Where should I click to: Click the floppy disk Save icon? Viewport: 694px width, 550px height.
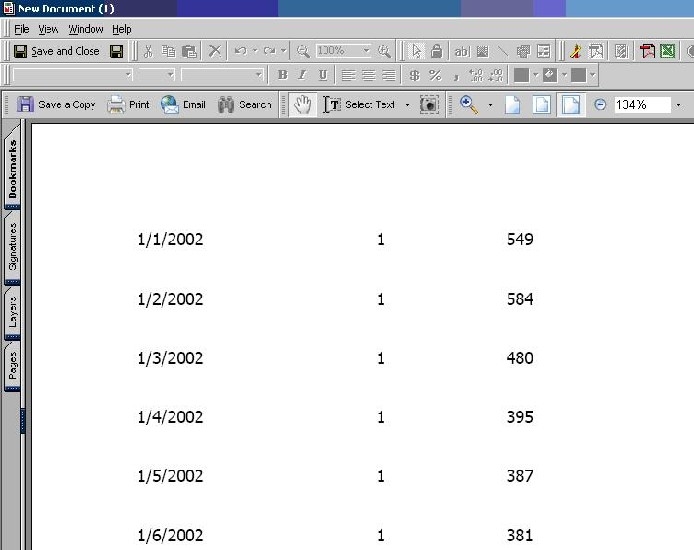click(116, 51)
